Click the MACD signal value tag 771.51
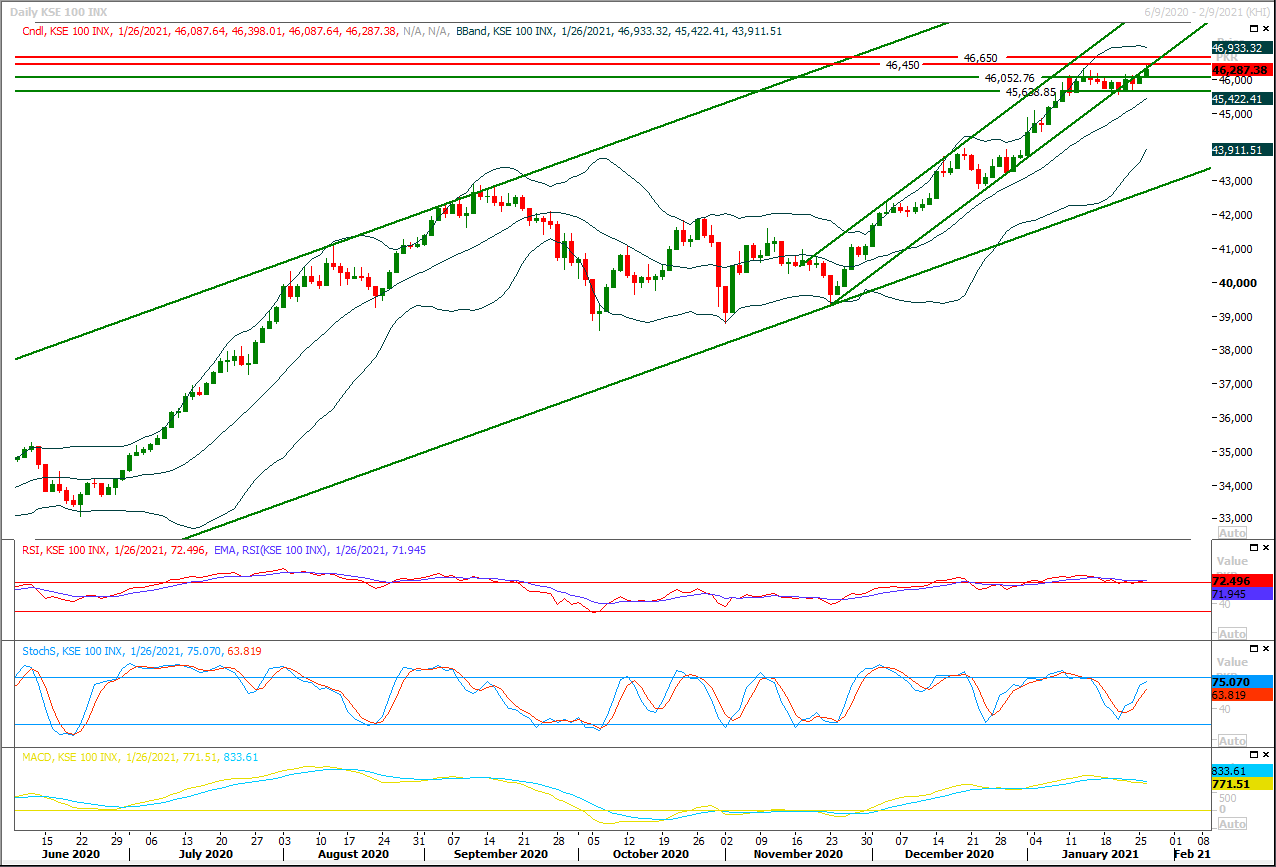Screen dimensions: 1276x867 (x=1241, y=785)
